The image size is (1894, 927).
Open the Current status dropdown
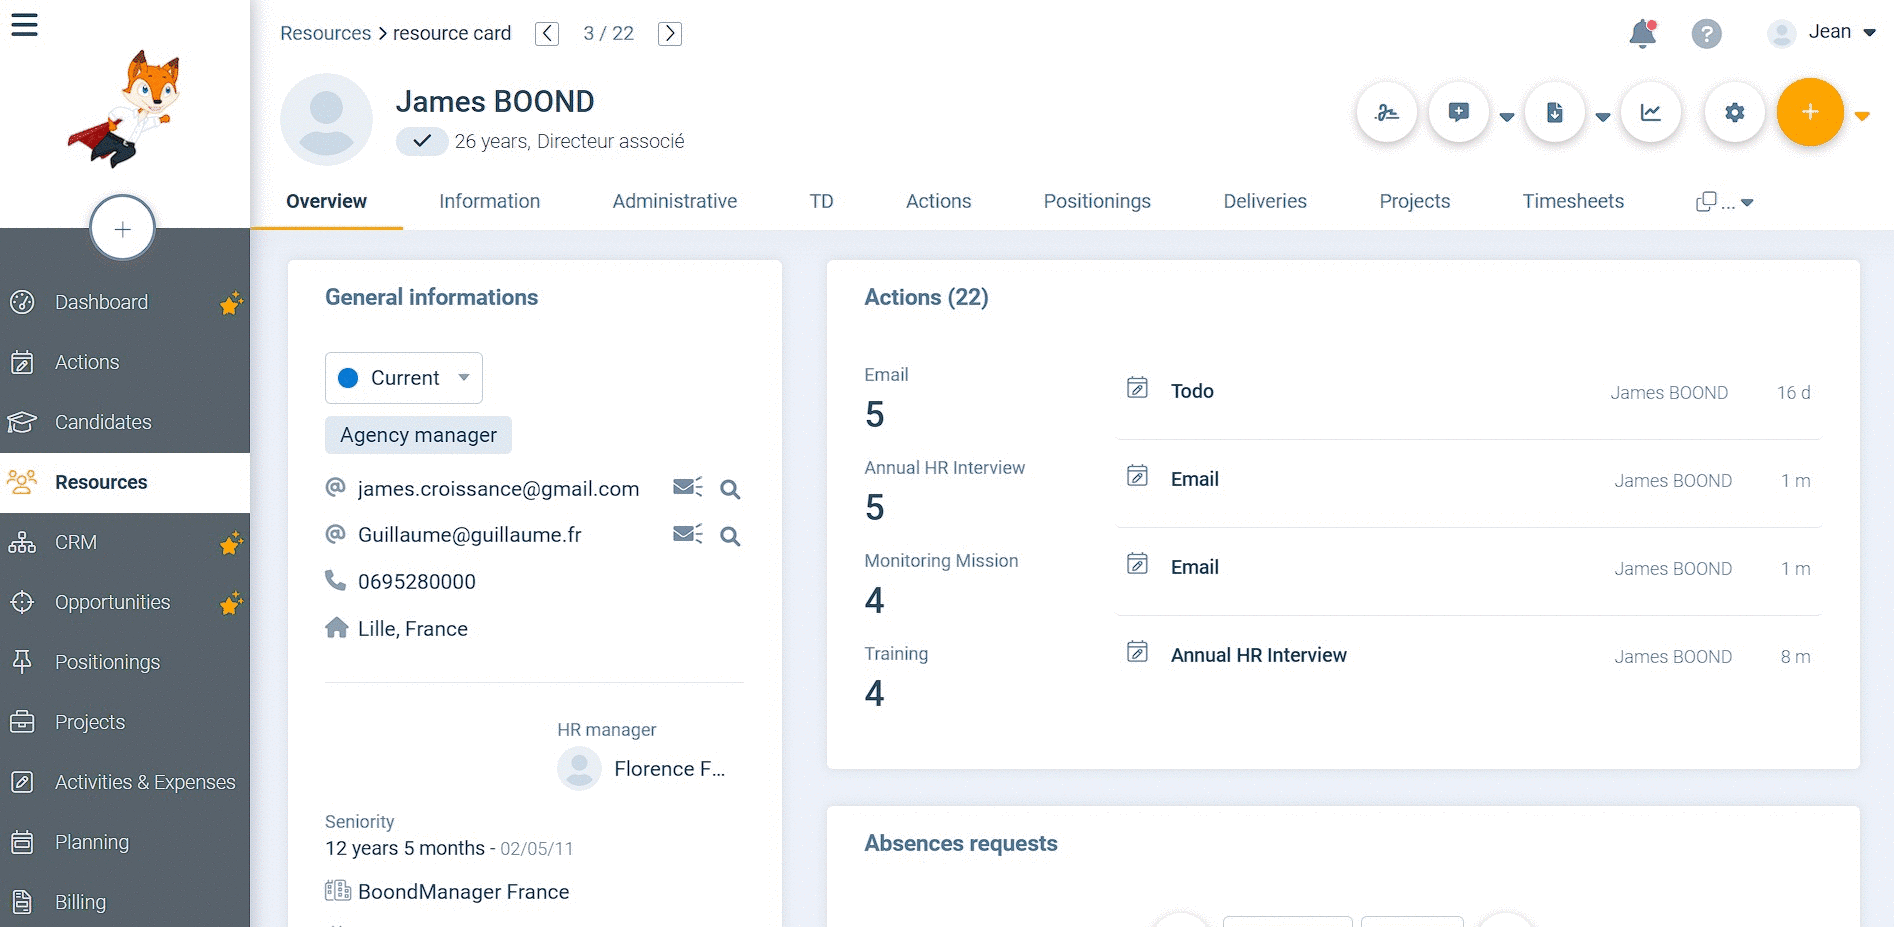(x=404, y=378)
